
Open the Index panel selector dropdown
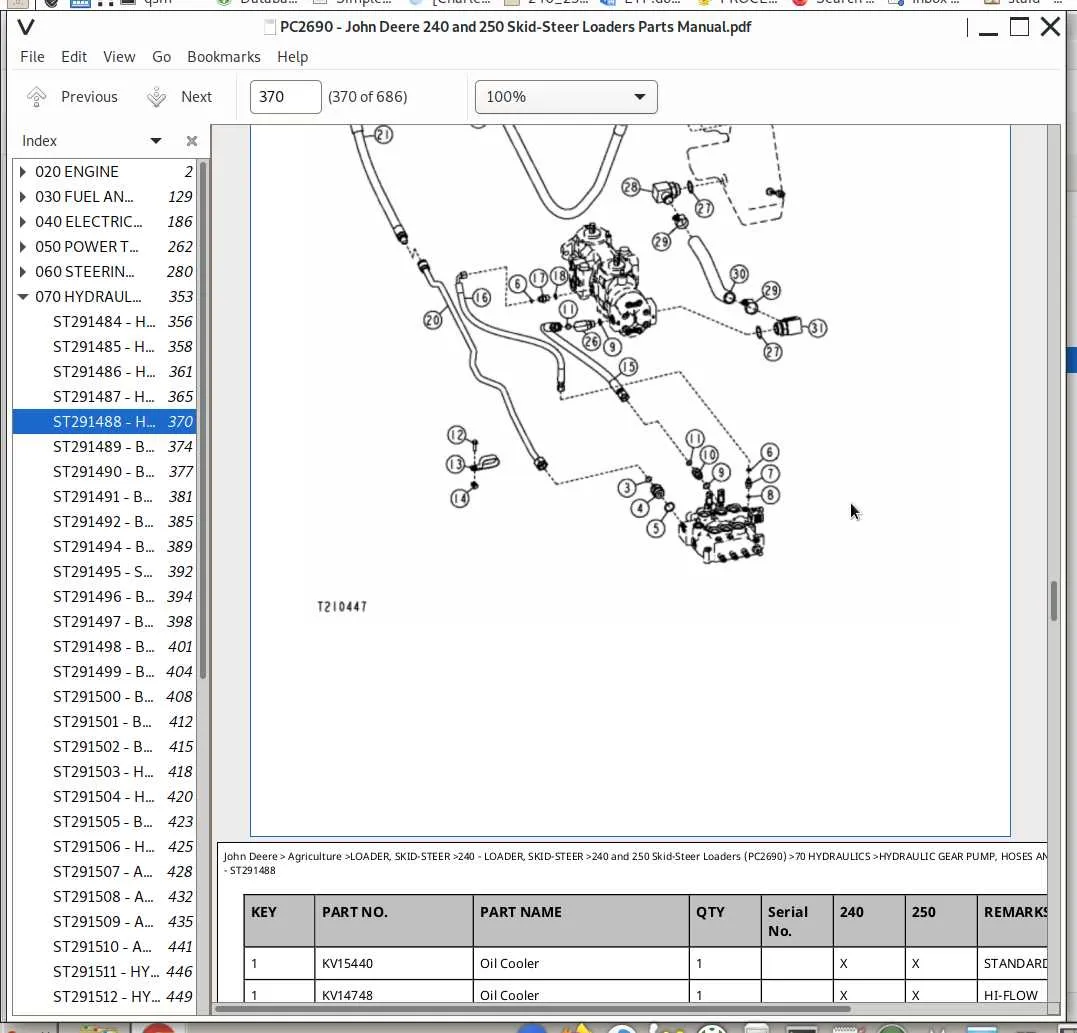pyautogui.click(x=156, y=141)
